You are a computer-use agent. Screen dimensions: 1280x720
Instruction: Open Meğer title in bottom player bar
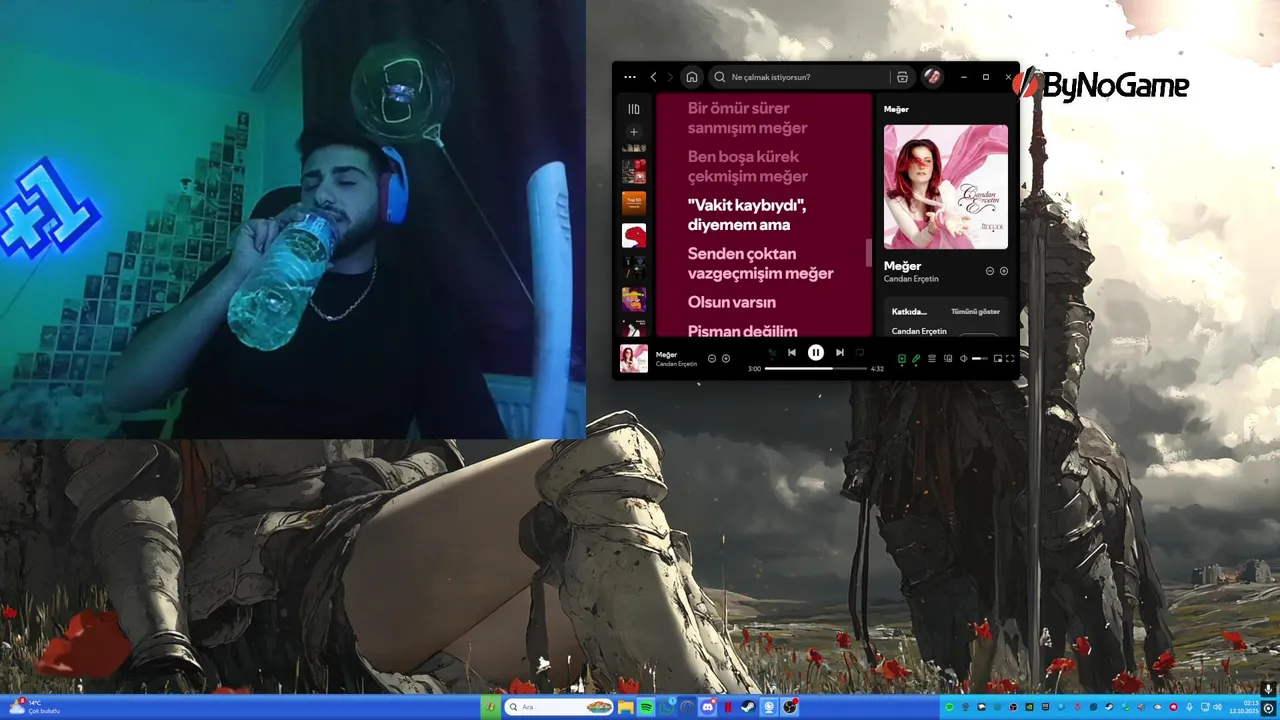tap(666, 354)
